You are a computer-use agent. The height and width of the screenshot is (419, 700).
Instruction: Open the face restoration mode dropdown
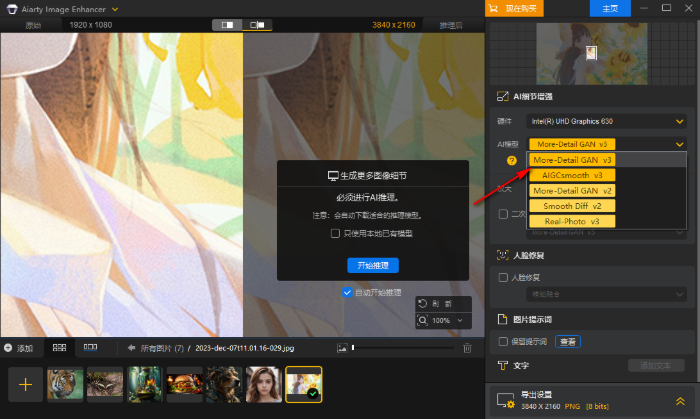[606, 294]
